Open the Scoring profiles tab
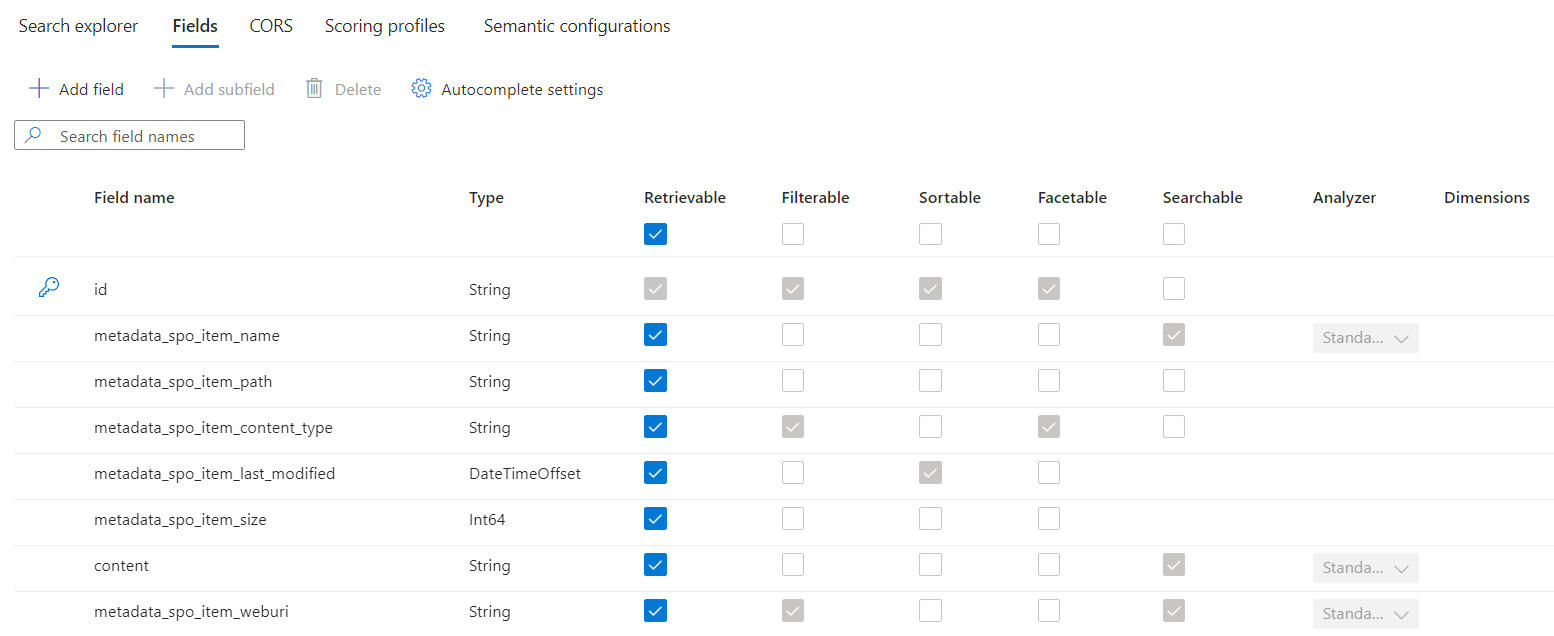 384,25
